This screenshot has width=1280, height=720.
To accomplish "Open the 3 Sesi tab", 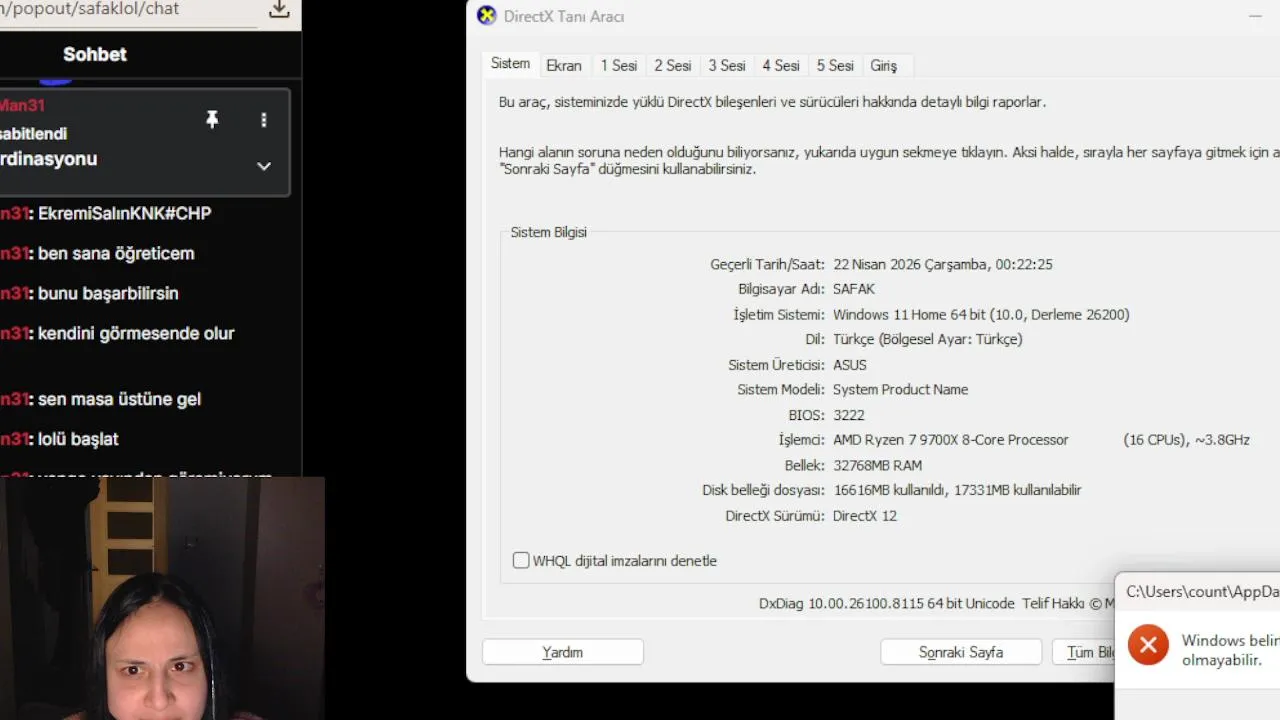I will coord(727,65).
